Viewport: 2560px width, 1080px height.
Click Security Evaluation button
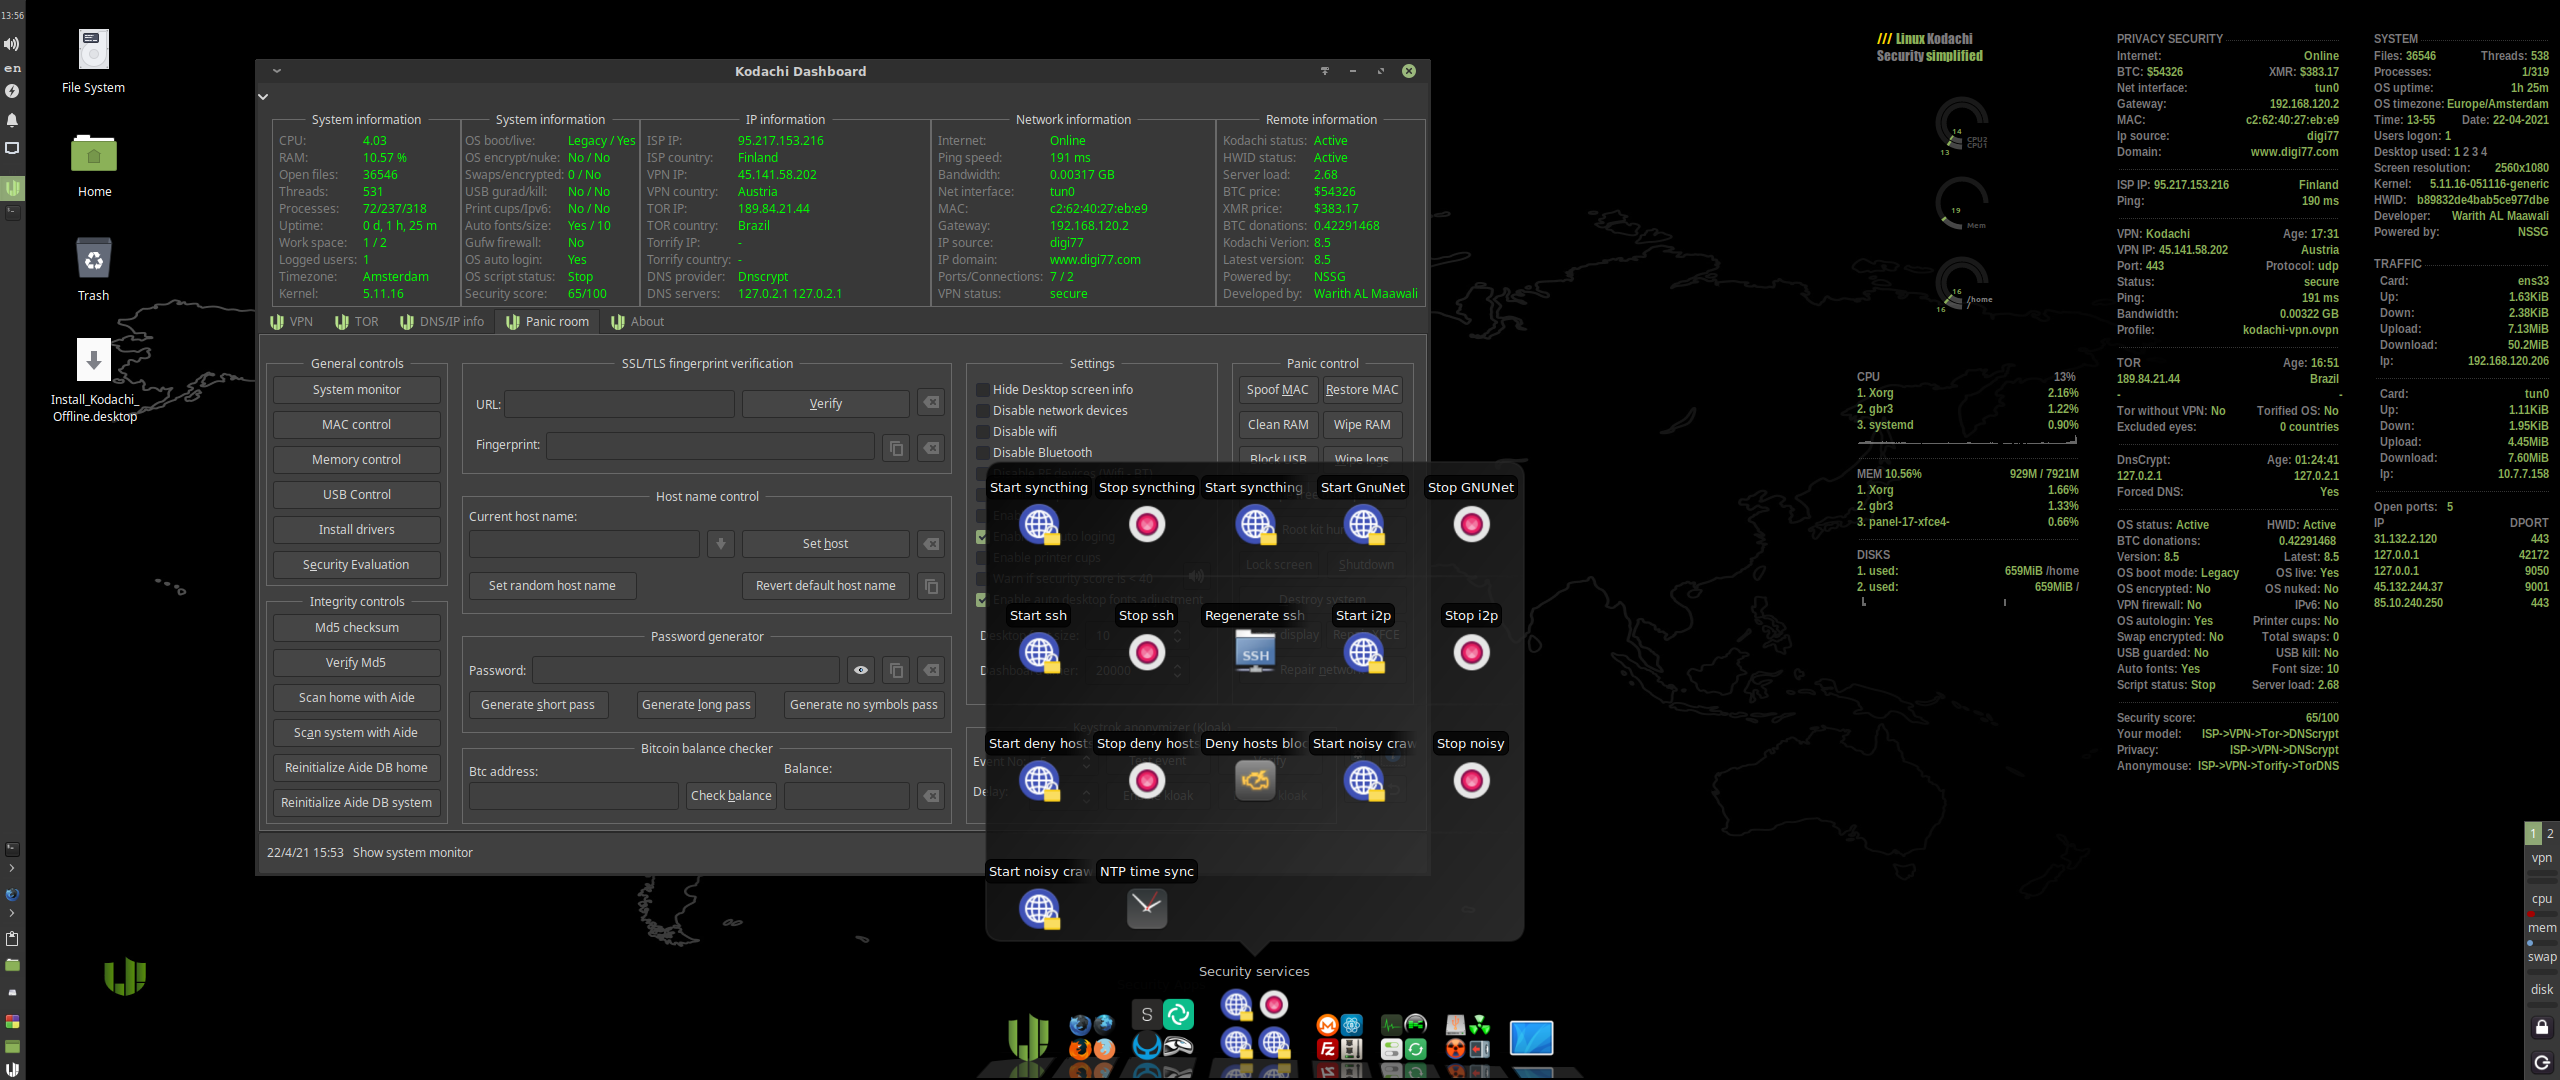click(357, 565)
